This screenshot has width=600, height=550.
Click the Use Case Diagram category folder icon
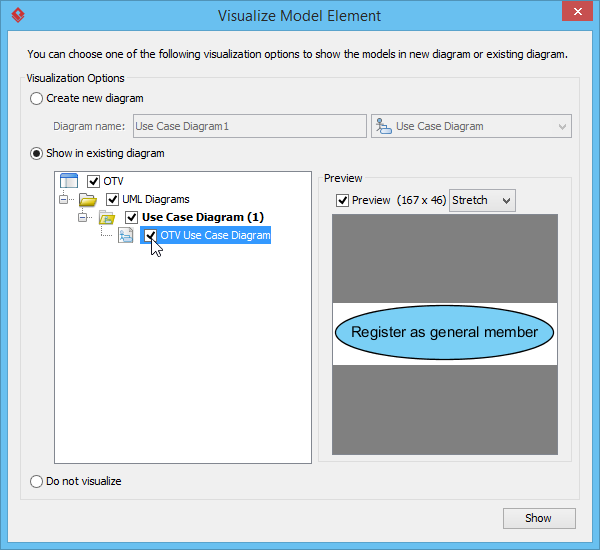tap(107, 217)
